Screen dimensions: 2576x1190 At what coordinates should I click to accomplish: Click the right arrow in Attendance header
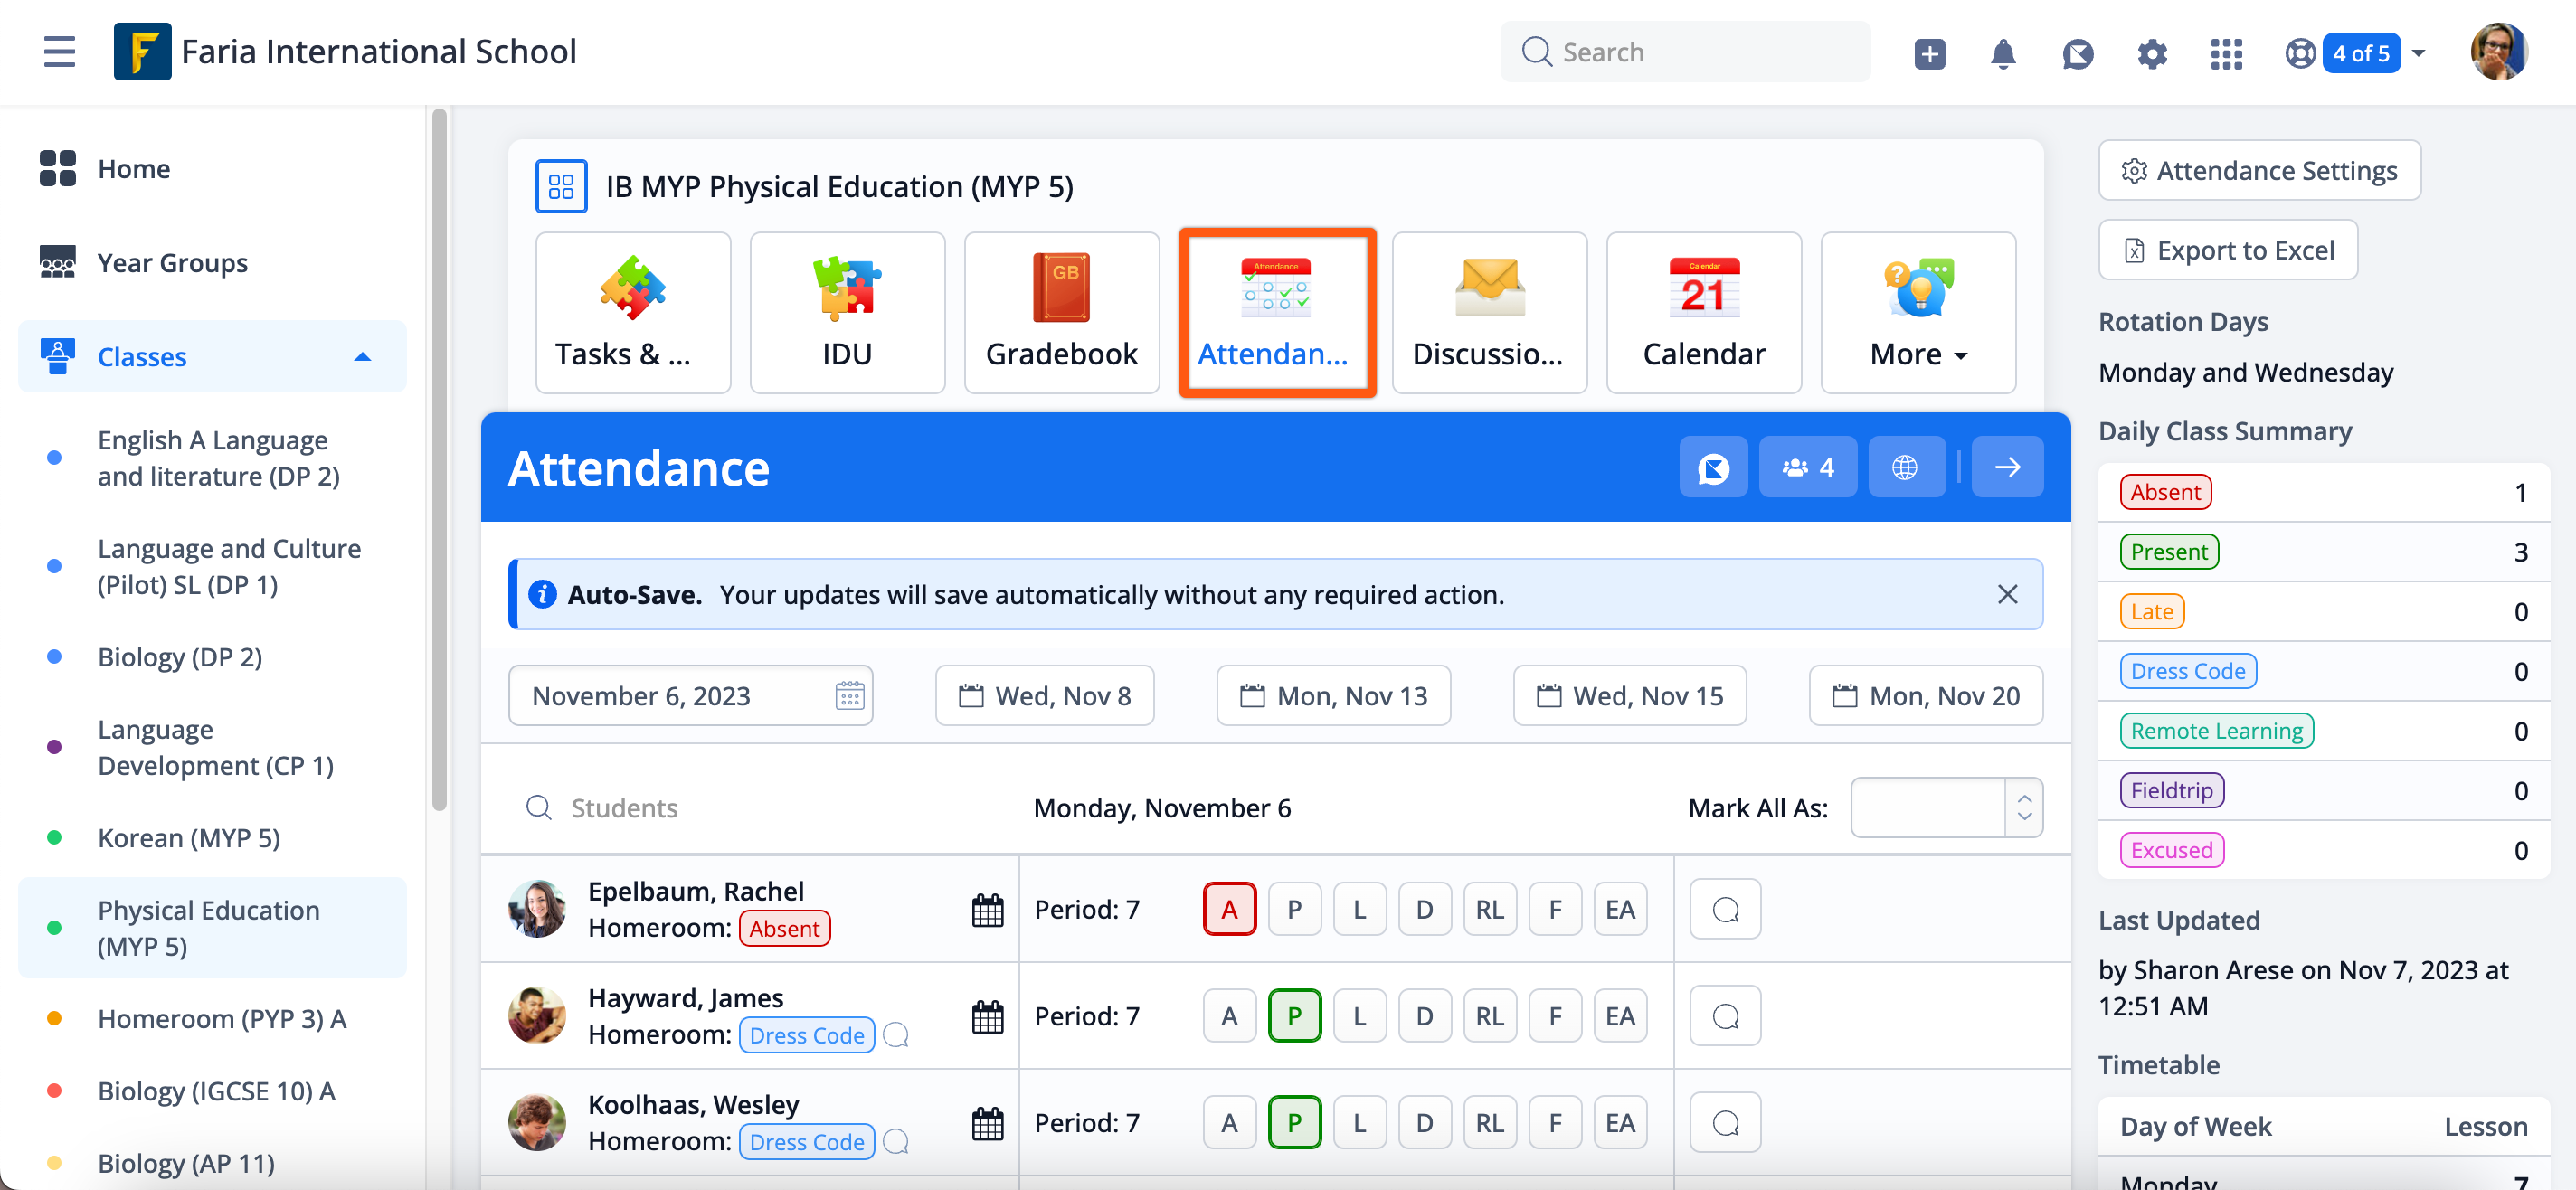[x=2007, y=467]
